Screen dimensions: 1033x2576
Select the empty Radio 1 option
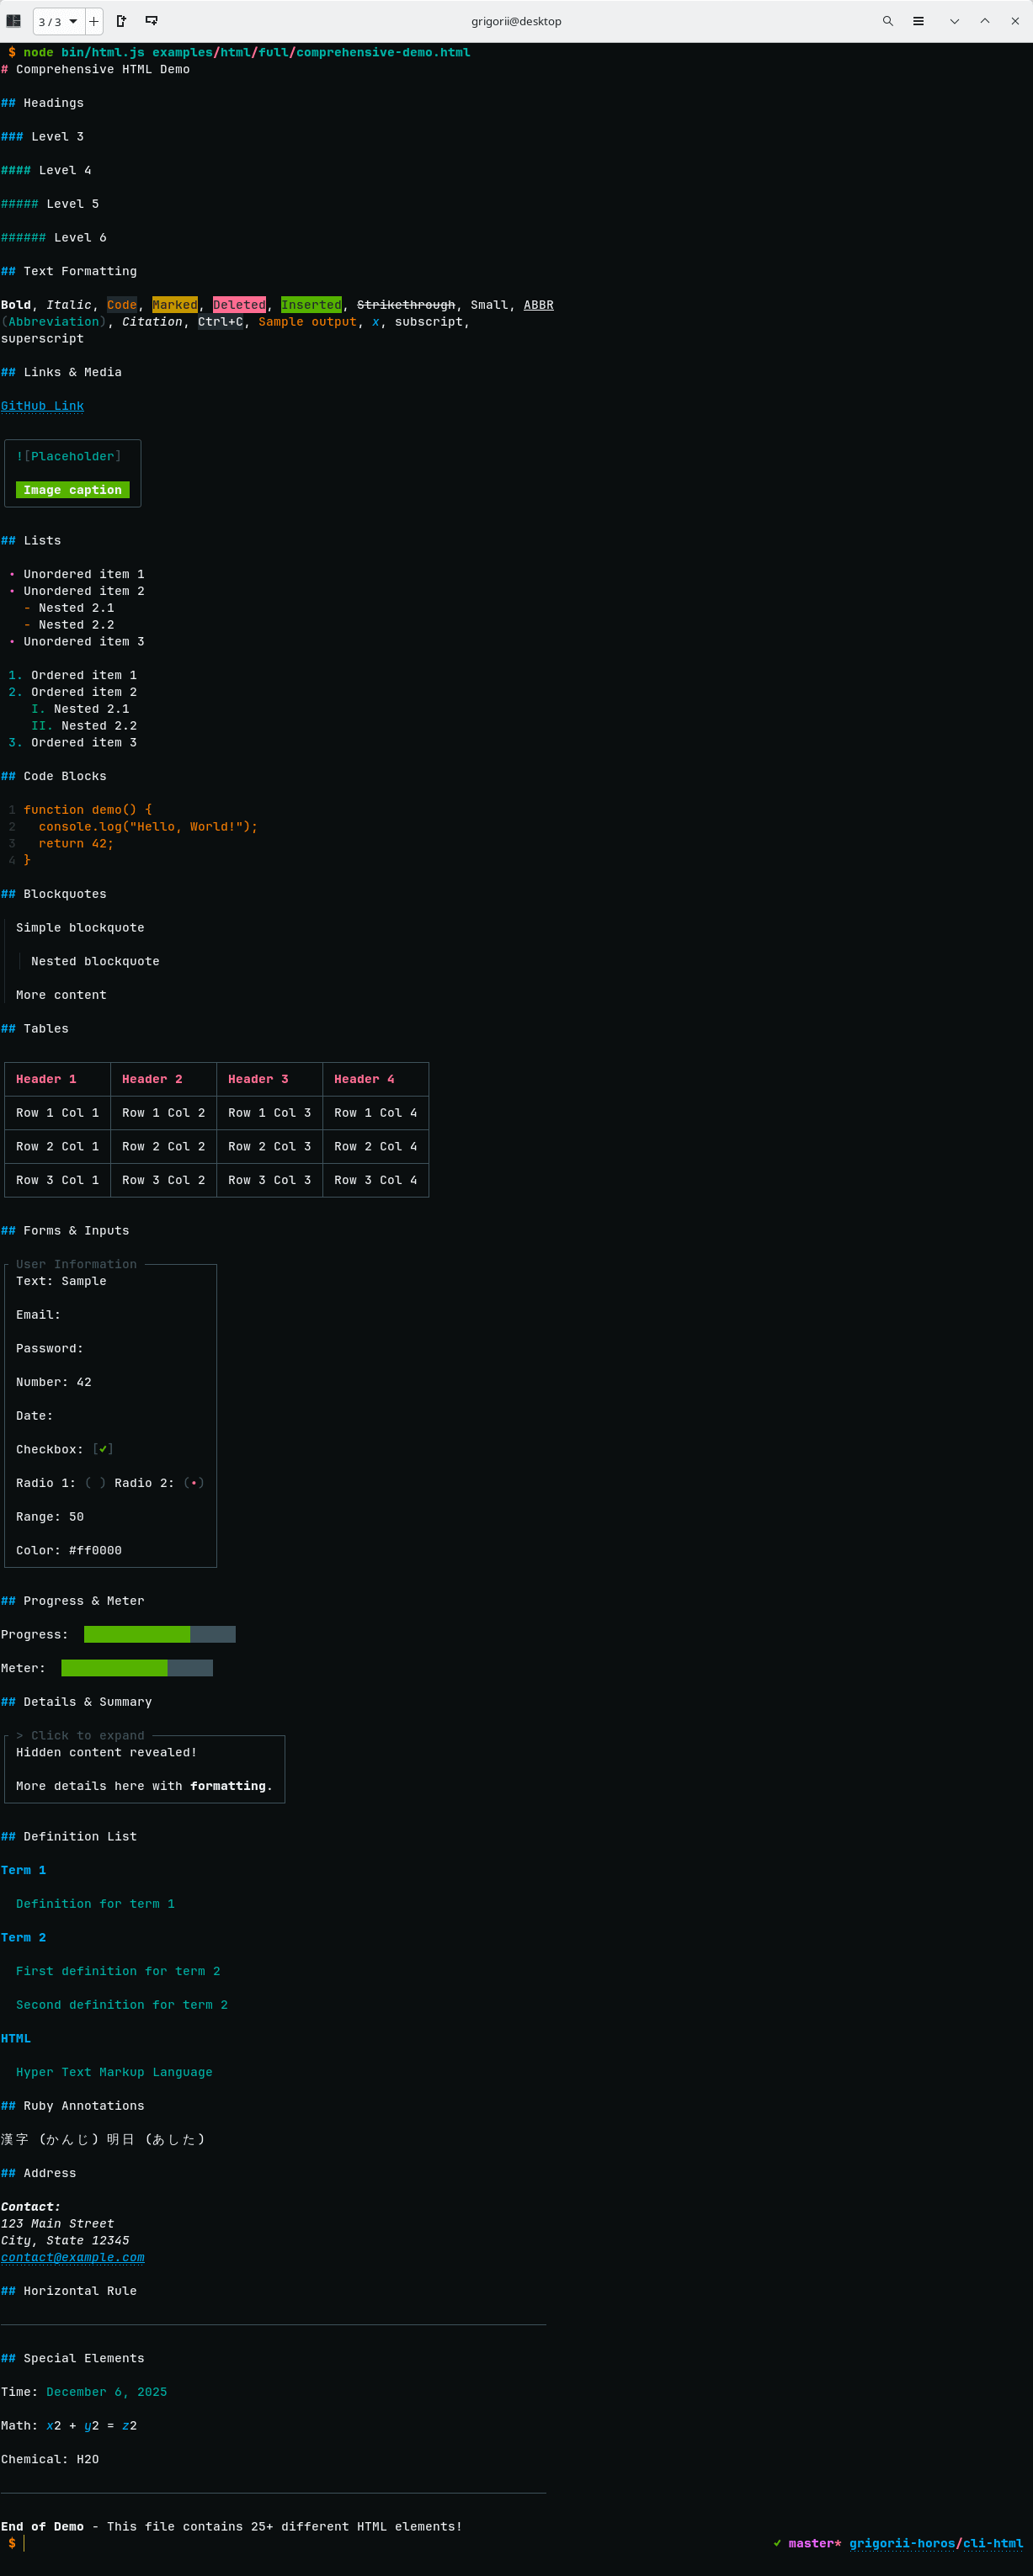click(95, 1483)
